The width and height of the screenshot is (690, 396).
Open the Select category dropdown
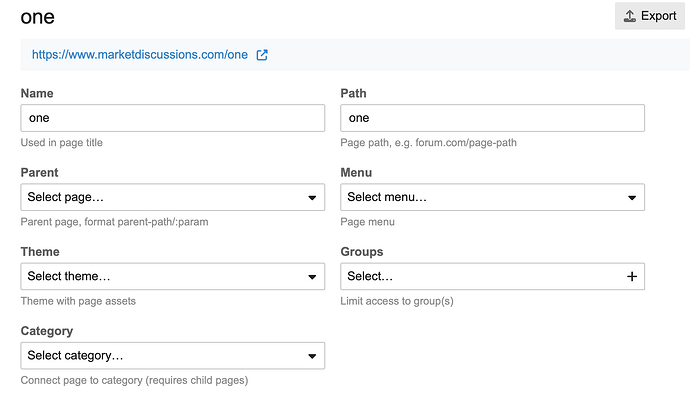coord(172,356)
